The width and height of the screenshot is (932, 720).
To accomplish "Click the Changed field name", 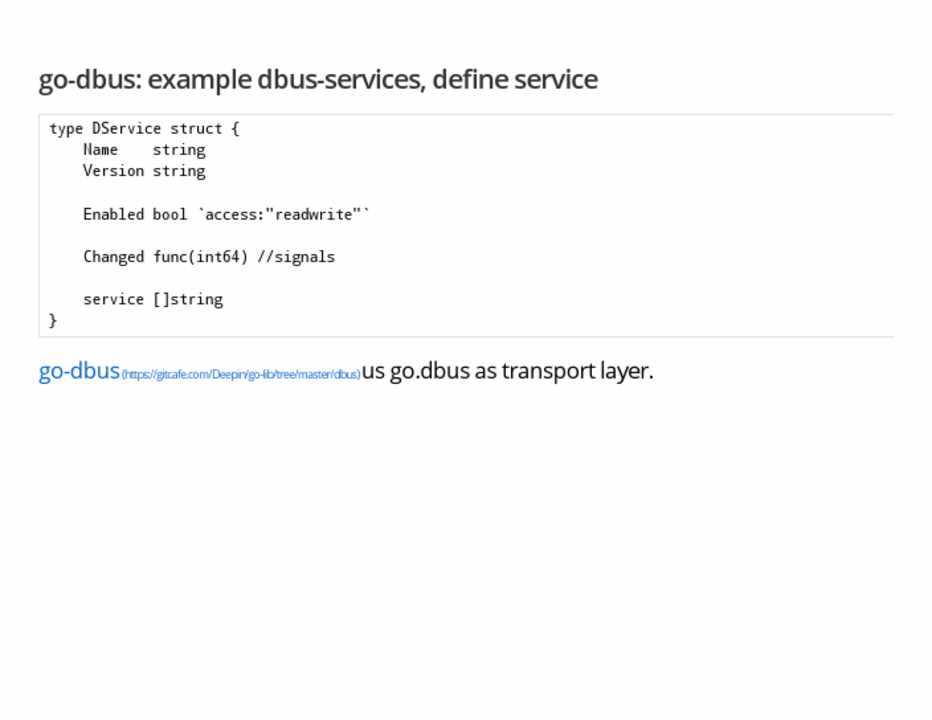I will 113,257.
